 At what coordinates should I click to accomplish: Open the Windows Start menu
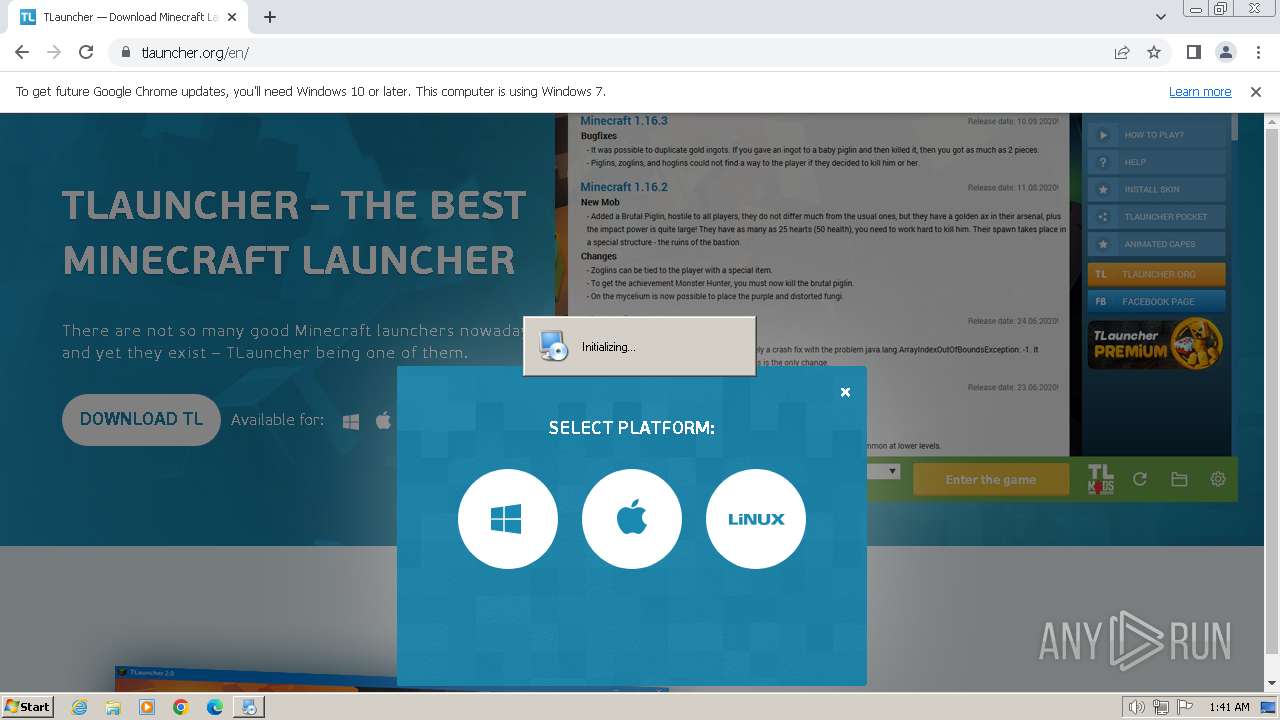pyautogui.click(x=27, y=706)
